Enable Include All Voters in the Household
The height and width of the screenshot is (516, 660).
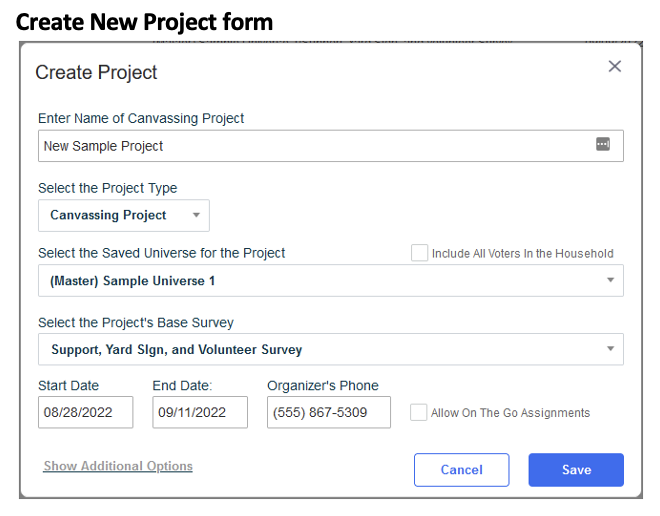[x=419, y=253]
